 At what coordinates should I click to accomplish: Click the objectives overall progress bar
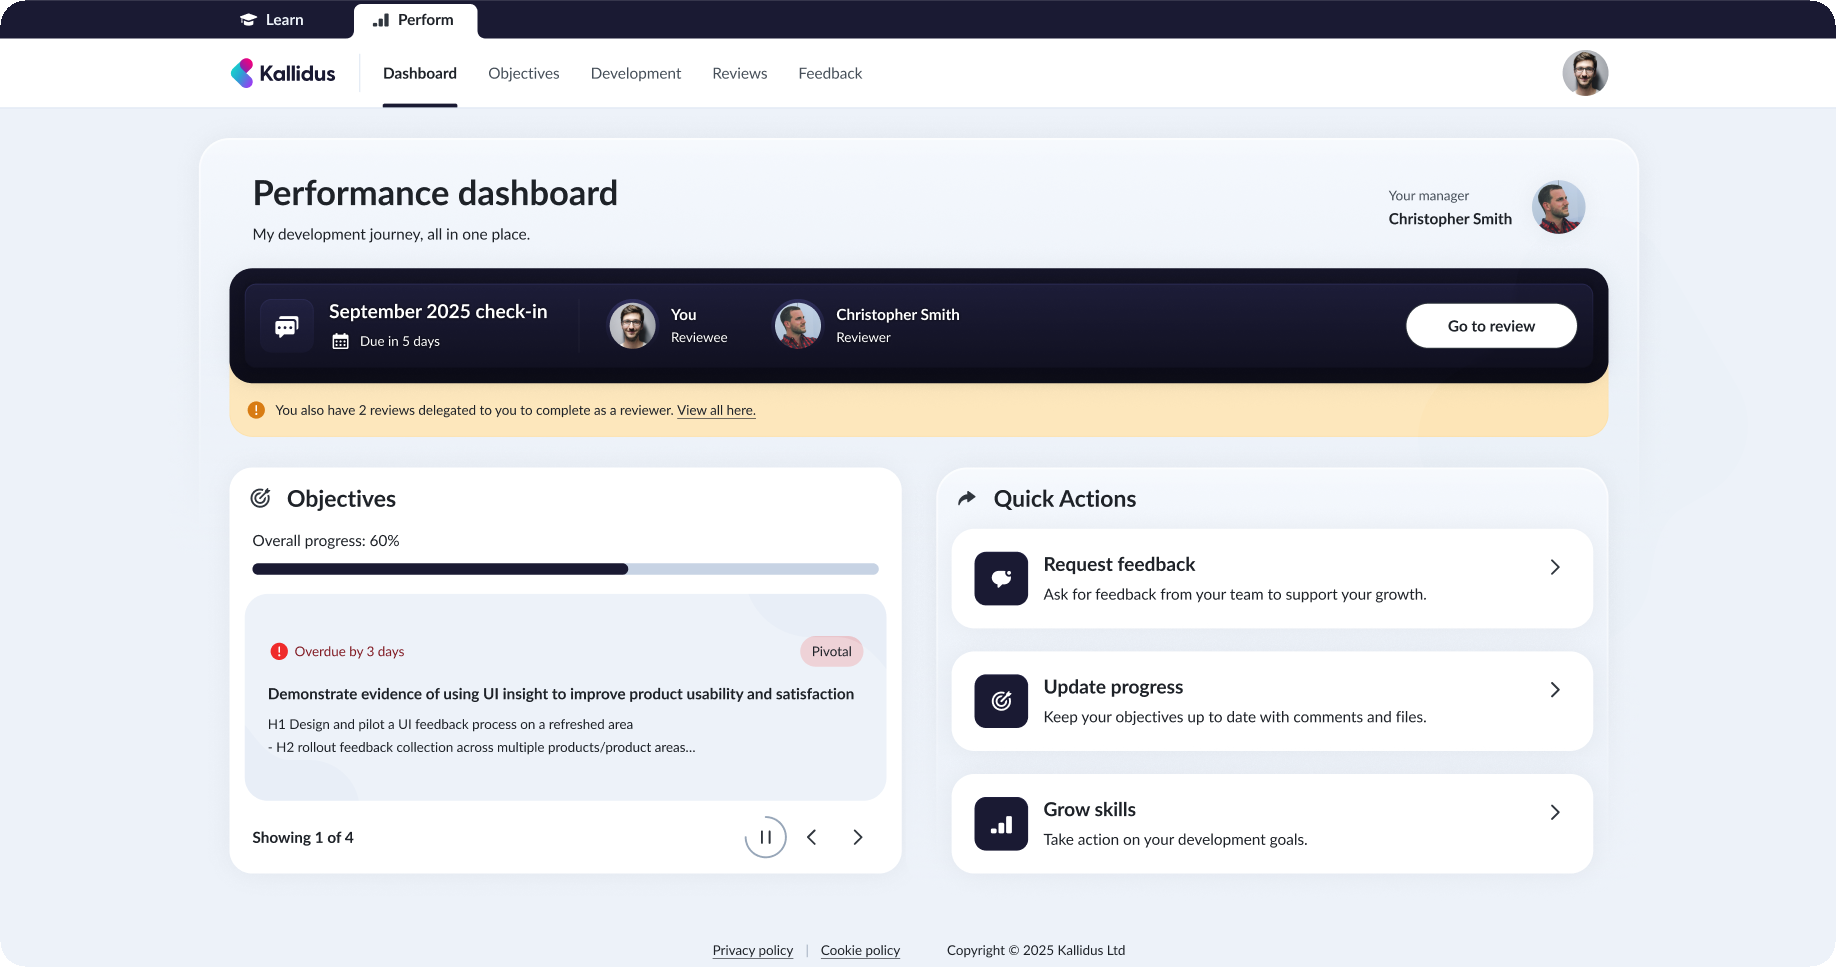(x=565, y=569)
